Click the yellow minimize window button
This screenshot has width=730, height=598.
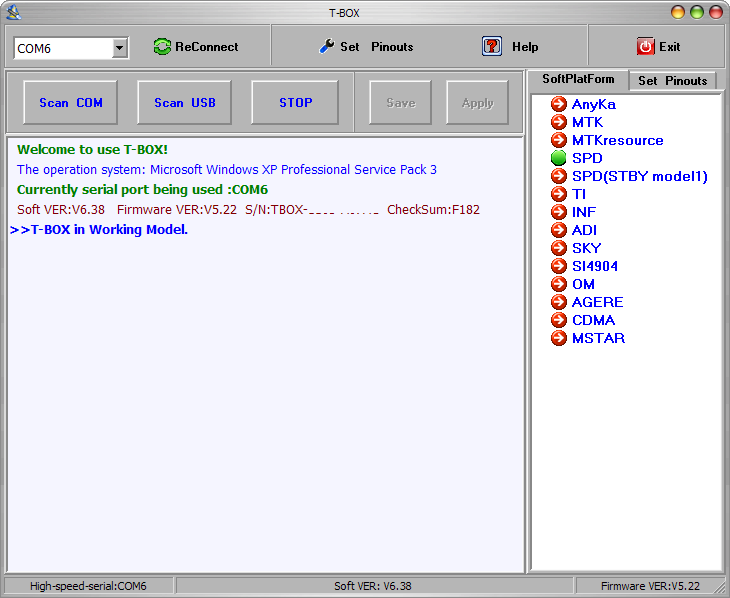[x=677, y=12]
